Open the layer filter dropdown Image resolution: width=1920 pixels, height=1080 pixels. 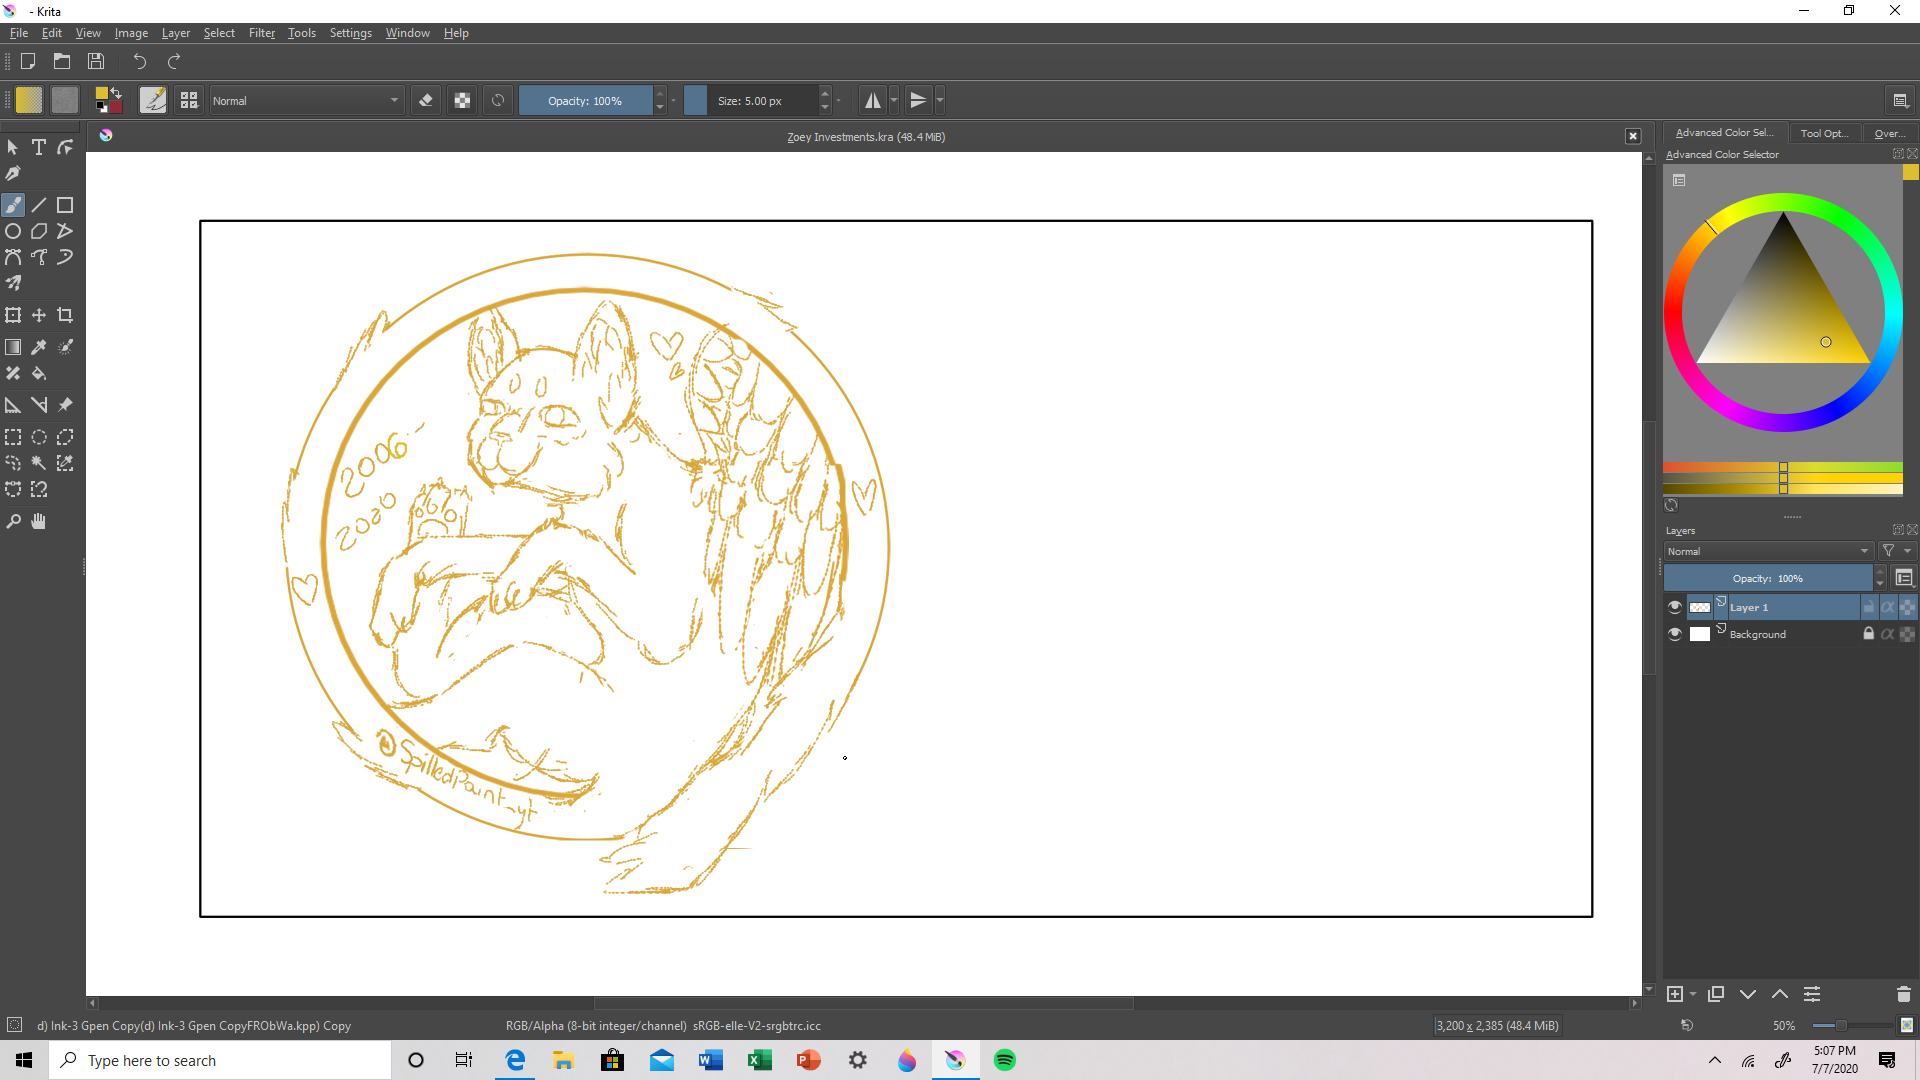1896,551
